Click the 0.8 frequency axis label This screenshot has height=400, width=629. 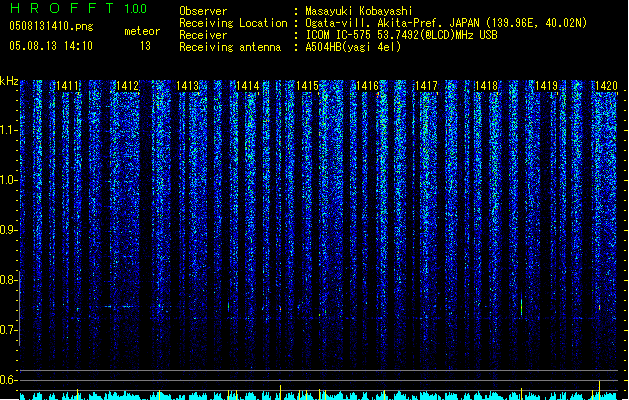click(9, 280)
